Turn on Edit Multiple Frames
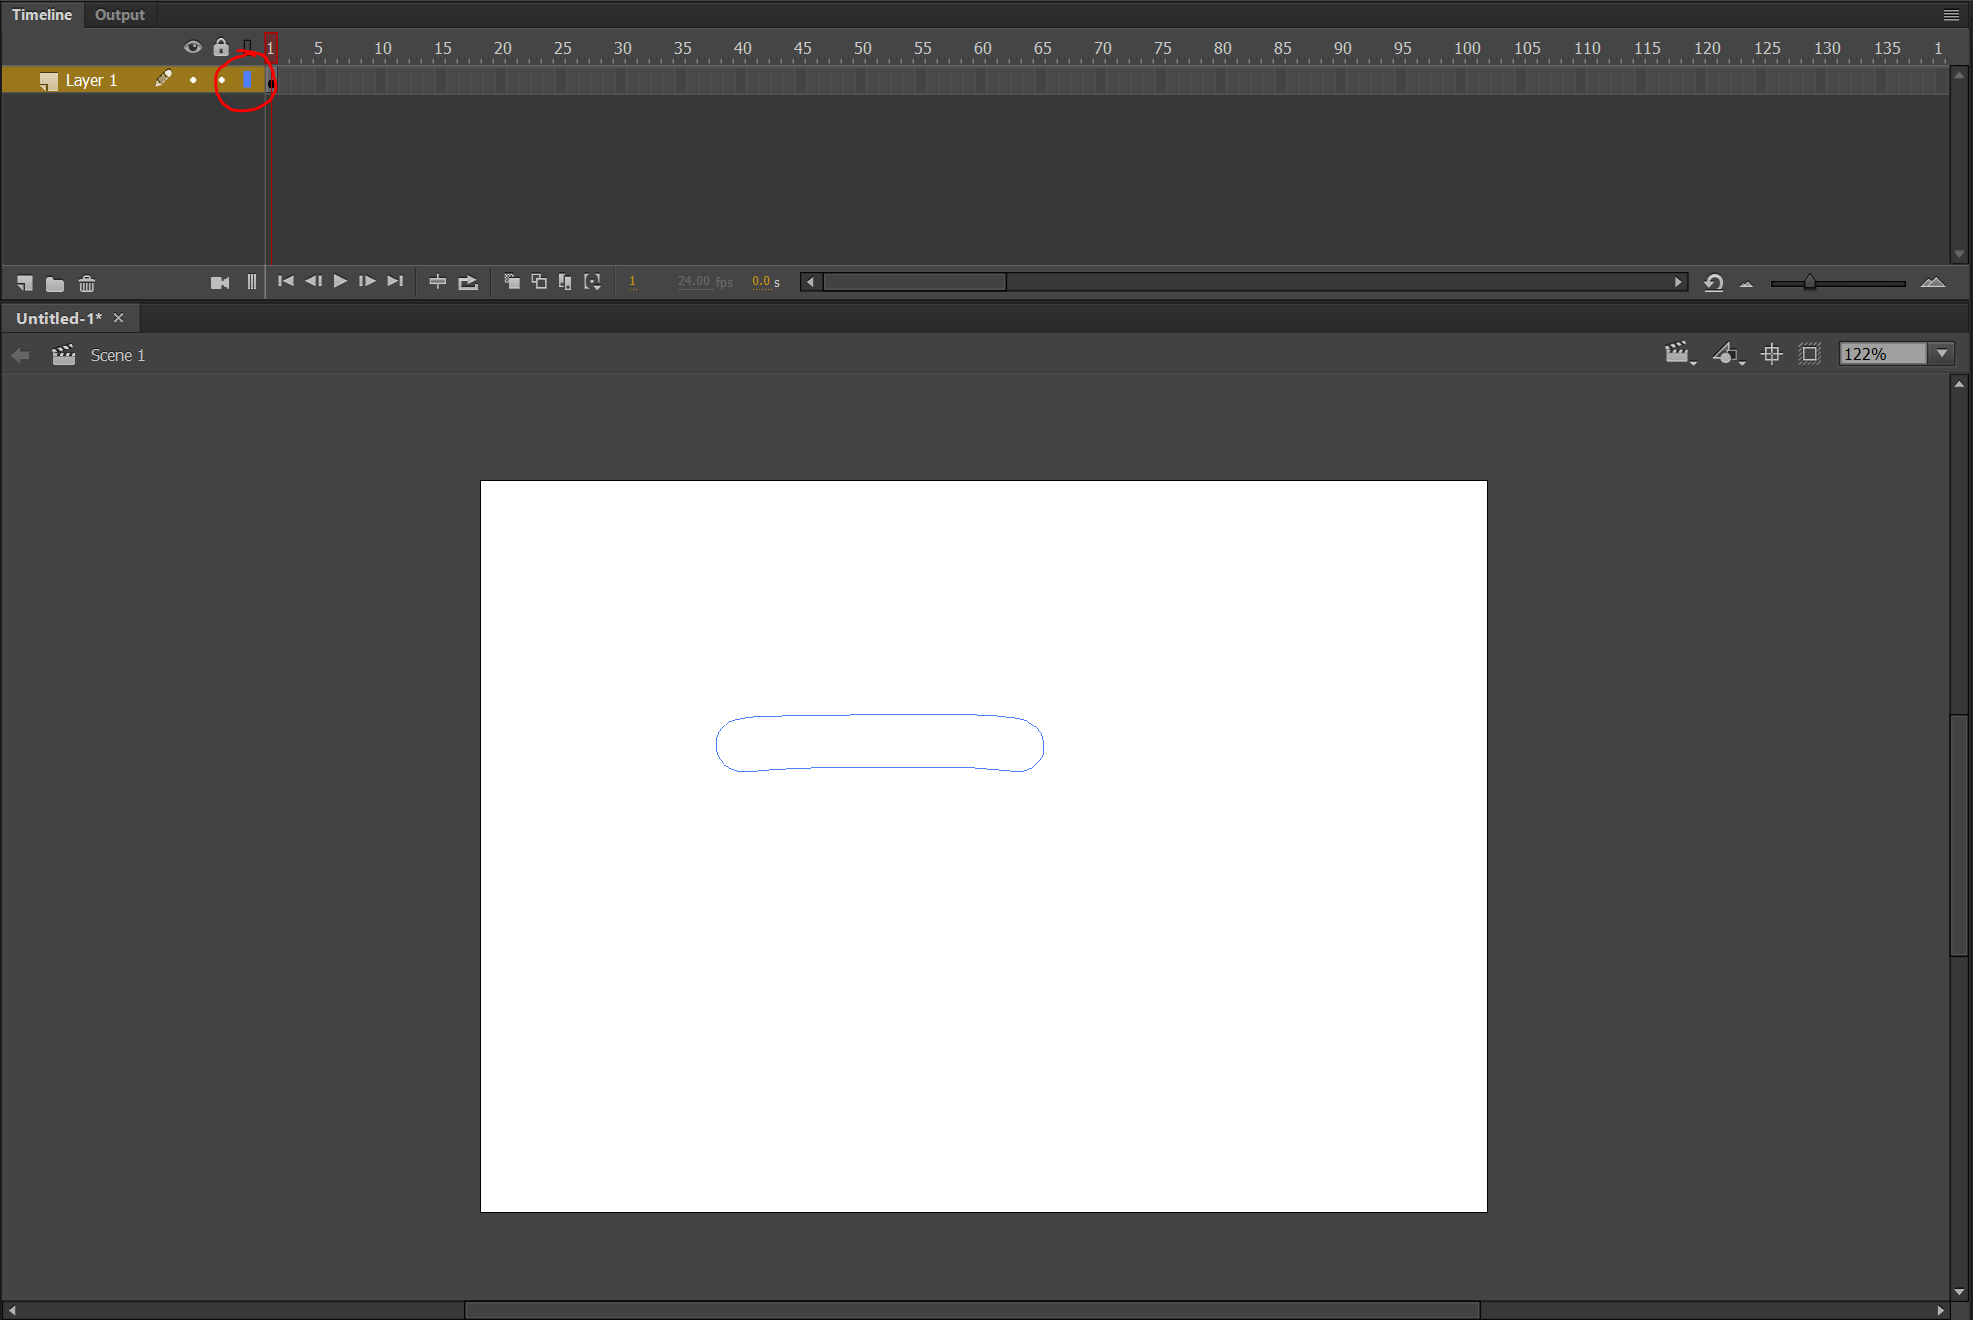The width and height of the screenshot is (1973, 1320). (564, 281)
